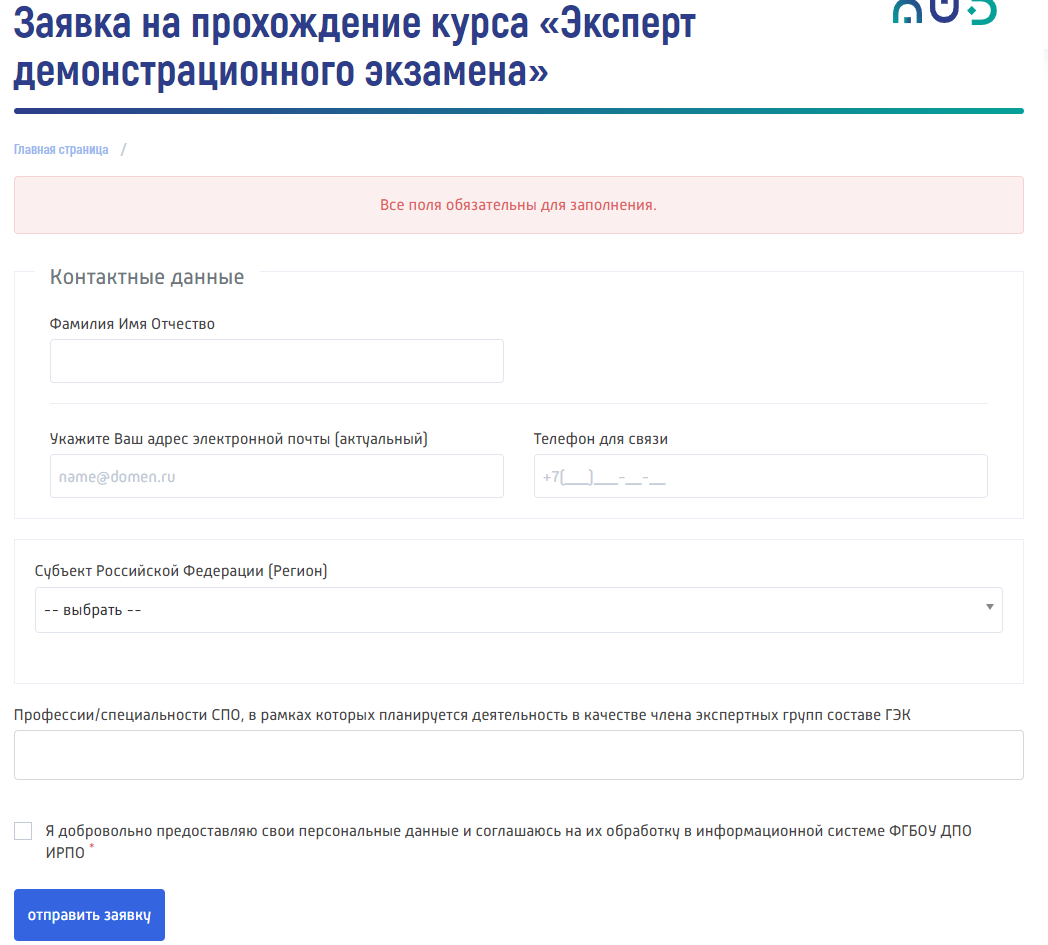Focus the email field with name@domen.ru placeholder
The width and height of the screenshot is (1048, 945).
tap(276, 477)
